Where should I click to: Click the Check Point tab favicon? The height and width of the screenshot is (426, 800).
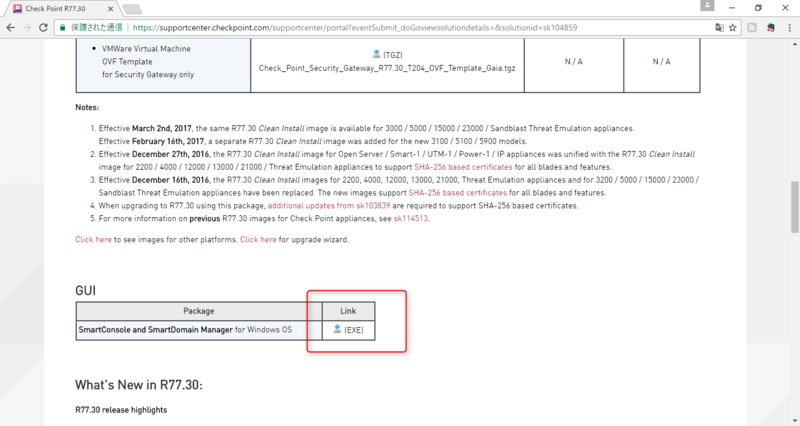18,9
